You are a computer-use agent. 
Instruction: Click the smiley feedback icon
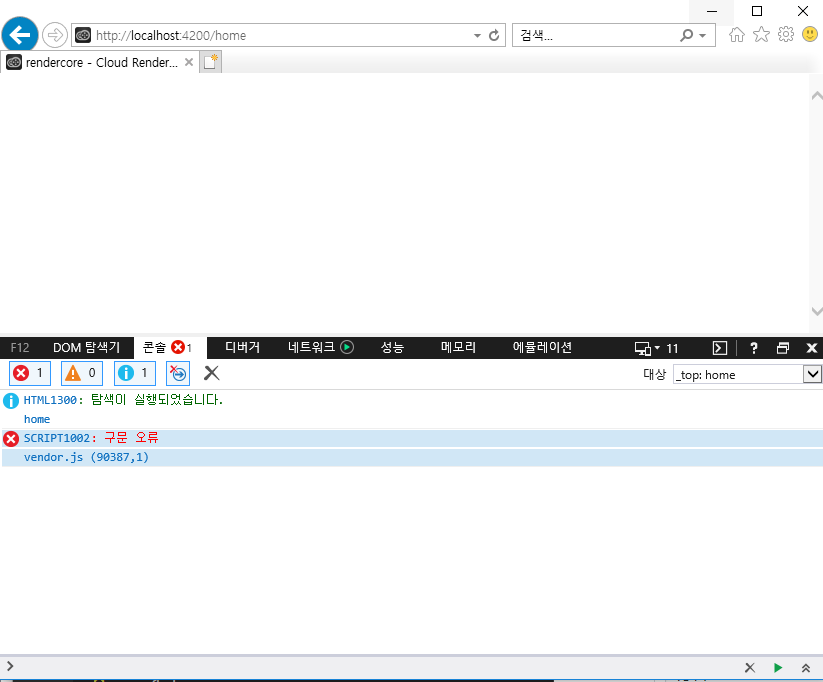coord(809,34)
